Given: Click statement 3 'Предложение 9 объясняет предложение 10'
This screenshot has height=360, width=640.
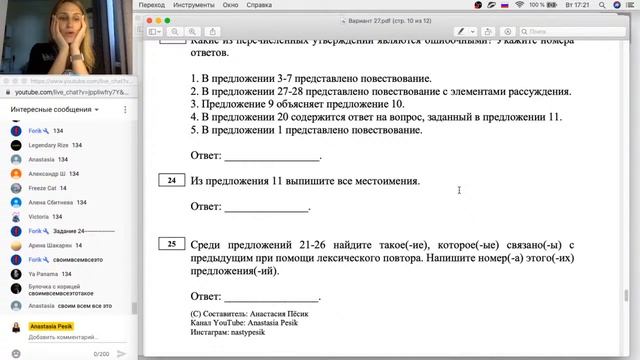Looking at the screenshot, I should [x=298, y=104].
